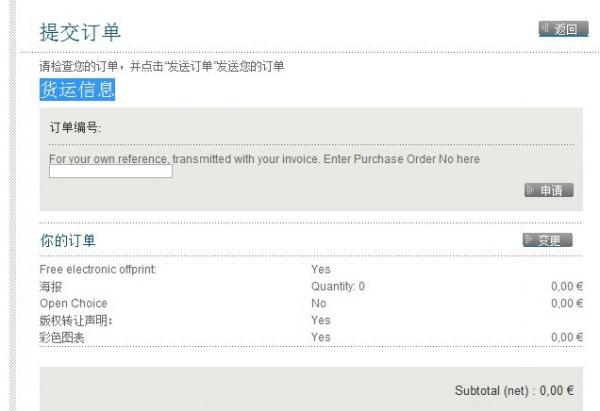Click the 彩色图表 item label
Image resolution: width=600 pixels, height=411 pixels.
[x=63, y=337]
